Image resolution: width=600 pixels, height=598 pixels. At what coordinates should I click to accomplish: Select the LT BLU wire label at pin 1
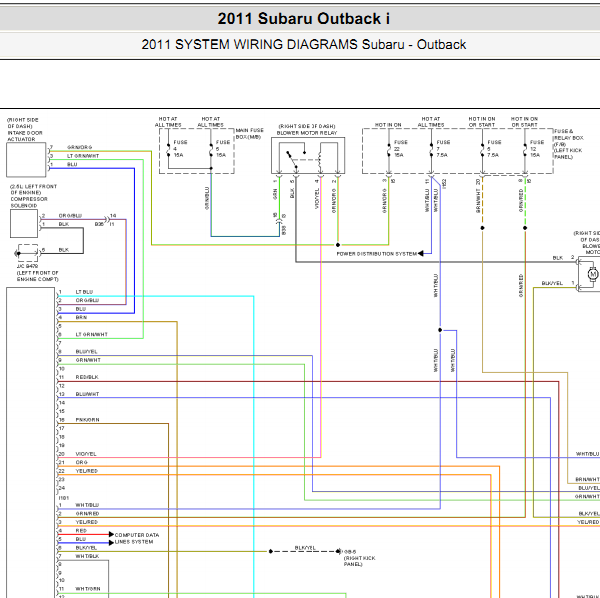84,292
